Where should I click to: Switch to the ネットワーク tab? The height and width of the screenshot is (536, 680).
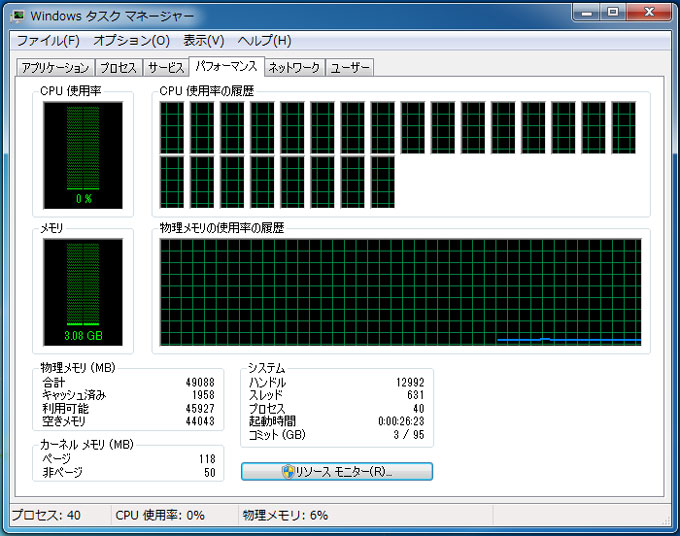pos(294,68)
